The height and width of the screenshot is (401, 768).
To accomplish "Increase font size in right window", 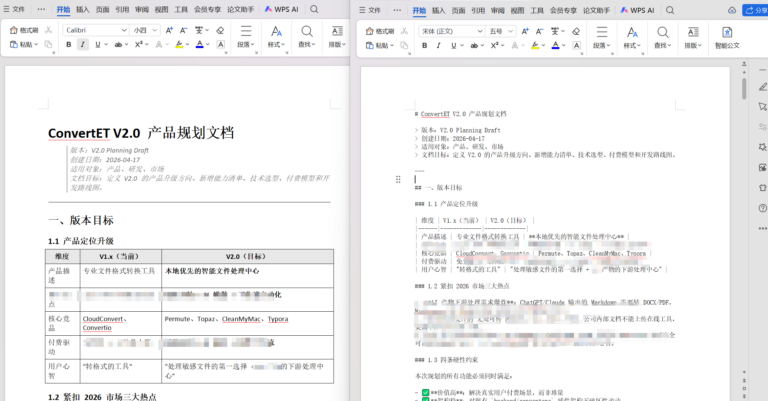I will 525,31.
